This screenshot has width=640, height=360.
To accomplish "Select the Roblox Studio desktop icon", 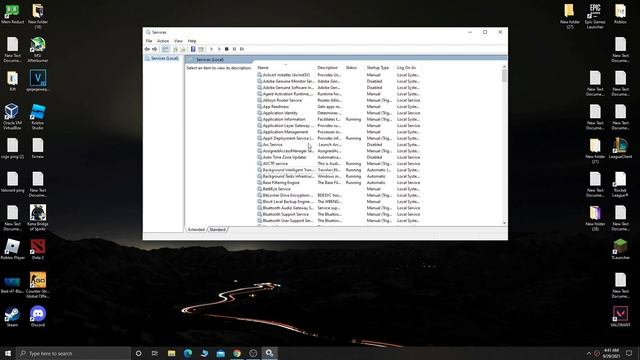I will point(38,116).
